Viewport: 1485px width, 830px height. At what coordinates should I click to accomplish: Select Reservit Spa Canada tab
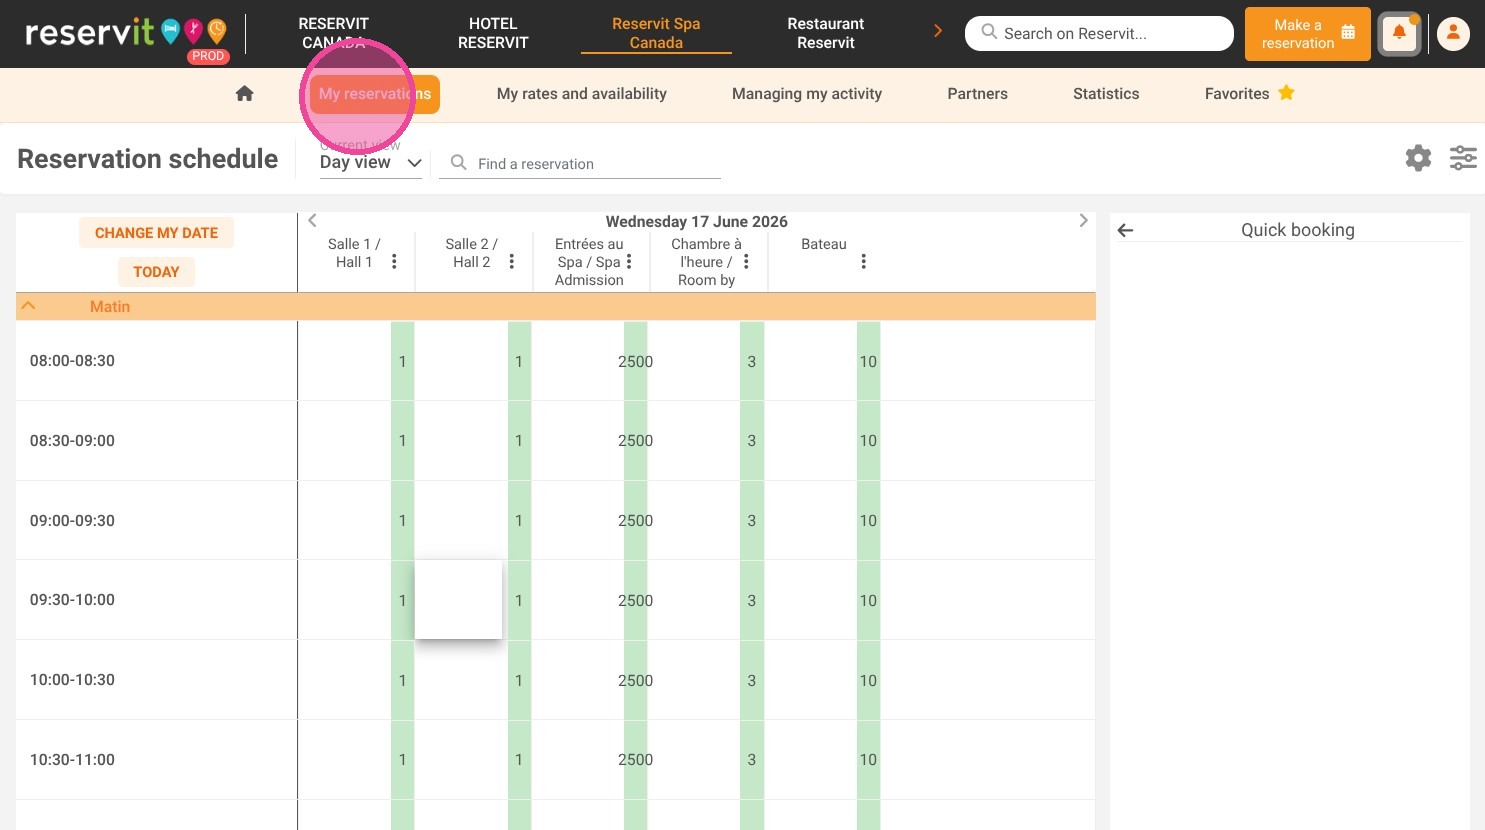pos(656,33)
